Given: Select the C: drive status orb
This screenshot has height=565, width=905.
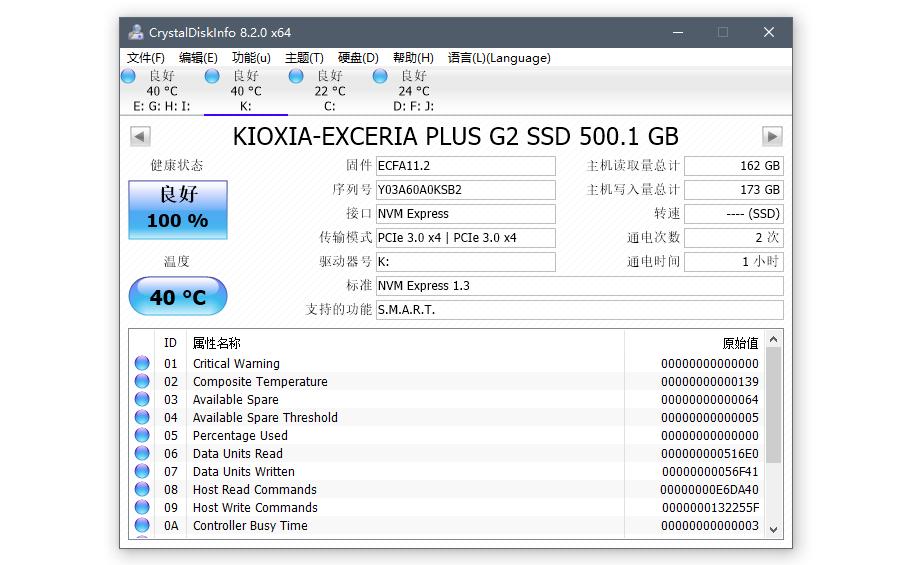Looking at the screenshot, I should 296,76.
